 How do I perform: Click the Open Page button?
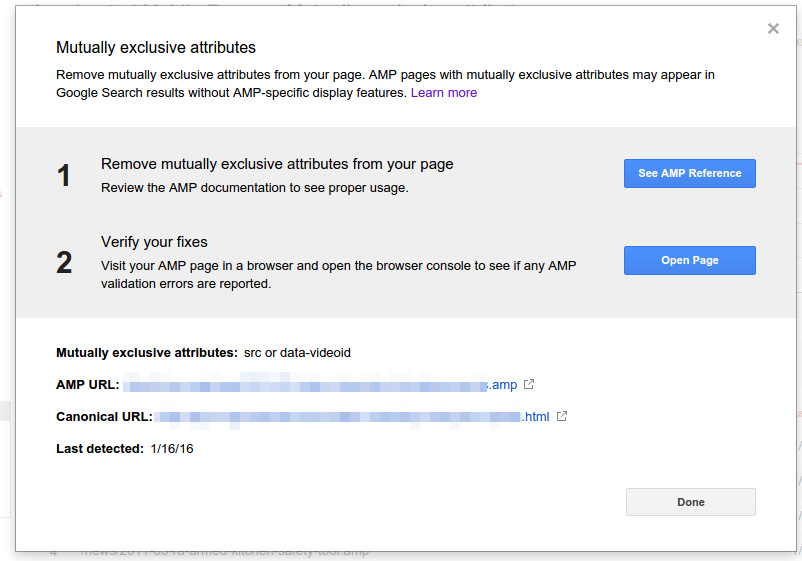(x=689, y=260)
